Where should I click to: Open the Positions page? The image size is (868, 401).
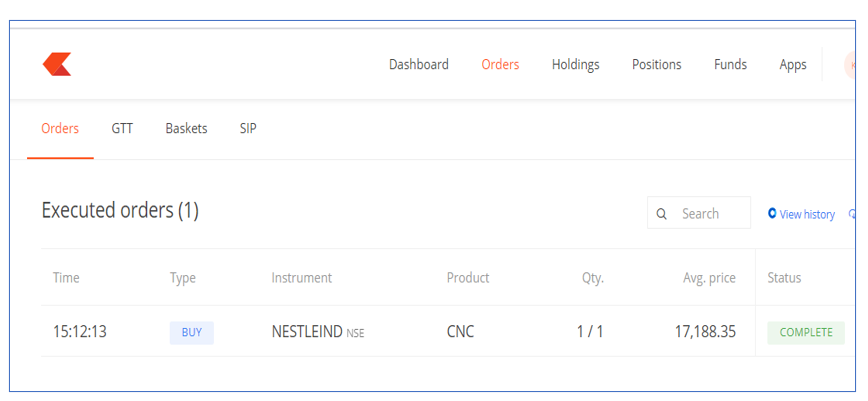point(657,64)
